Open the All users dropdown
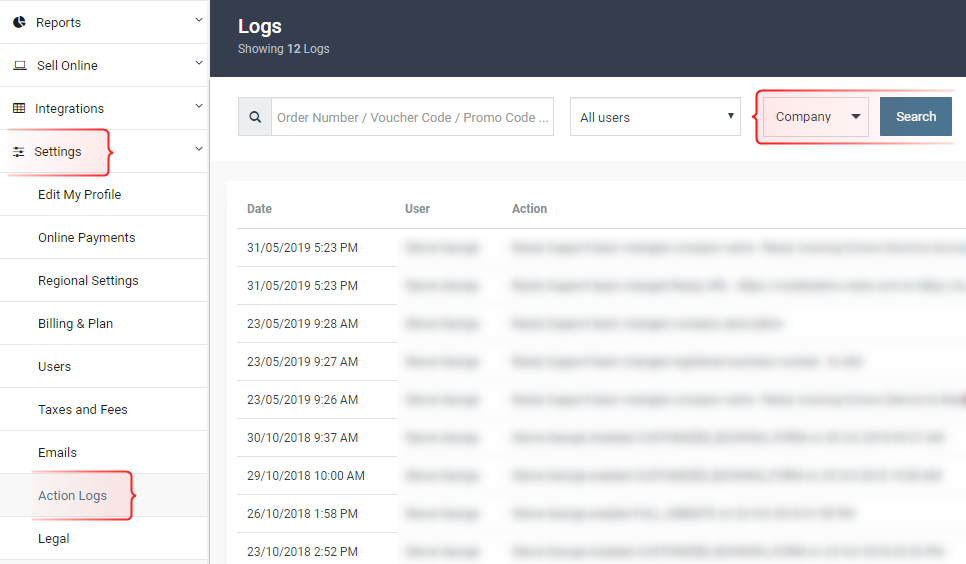 (655, 116)
